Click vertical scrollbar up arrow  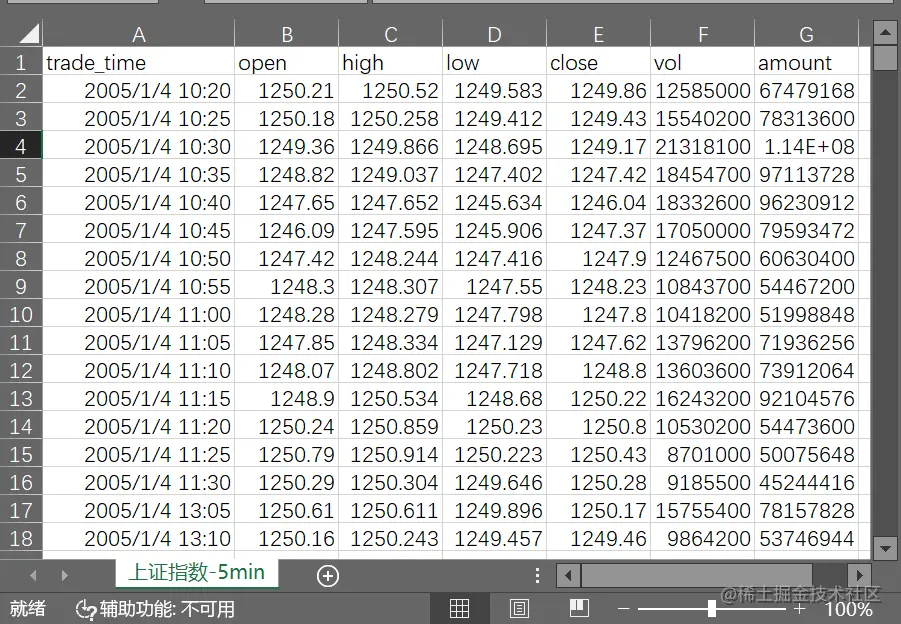pos(885,33)
